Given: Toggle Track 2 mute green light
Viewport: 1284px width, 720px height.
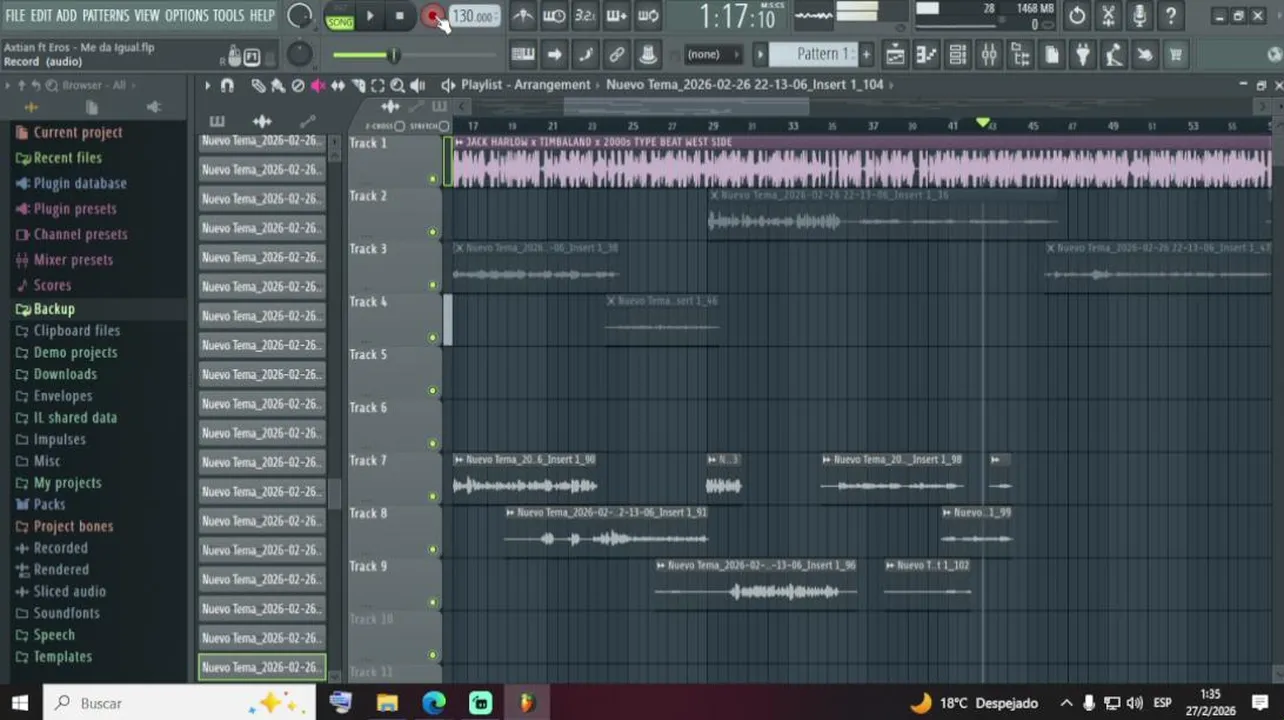Looking at the screenshot, I should tap(433, 232).
